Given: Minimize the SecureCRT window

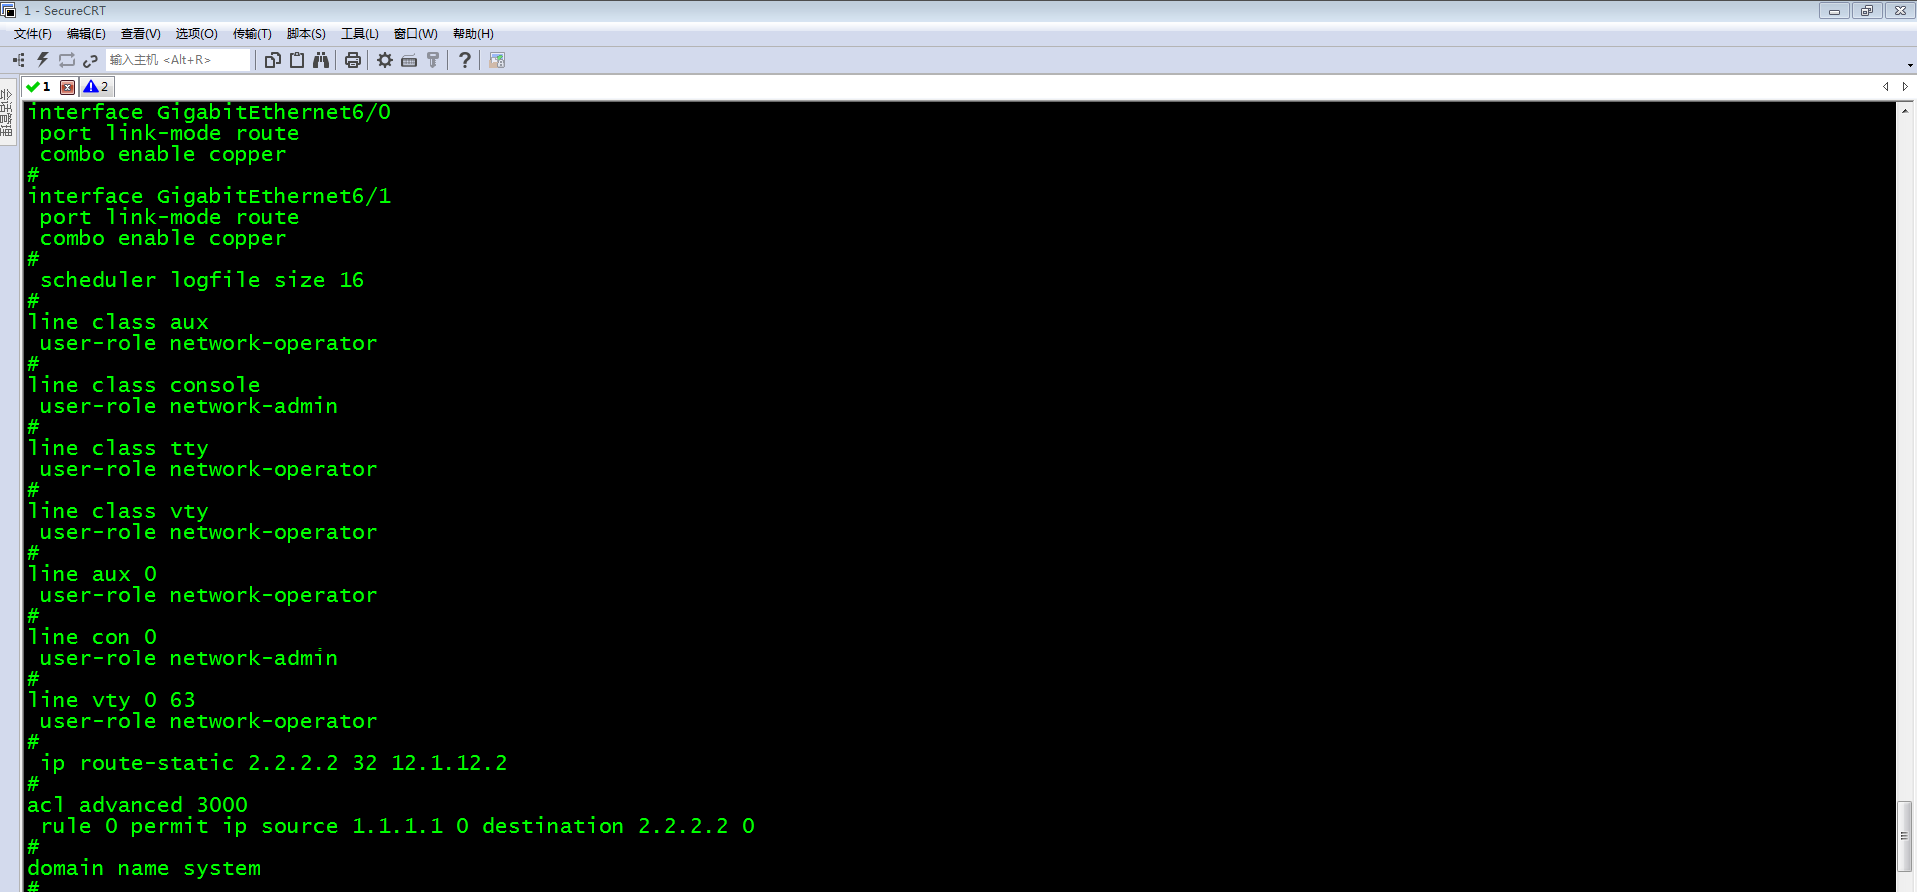Looking at the screenshot, I should (1834, 11).
